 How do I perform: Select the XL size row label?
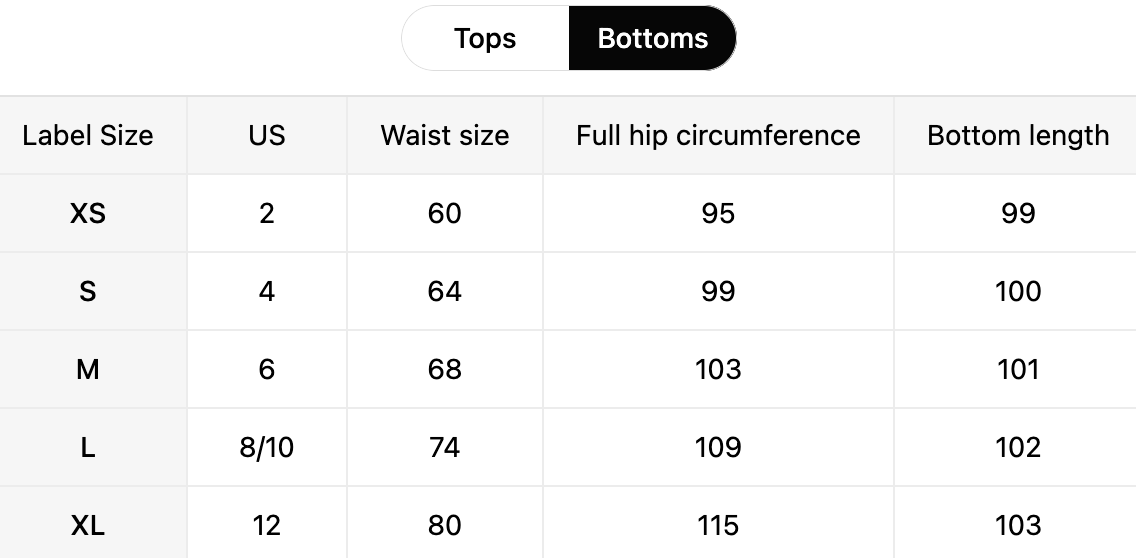(x=88, y=525)
